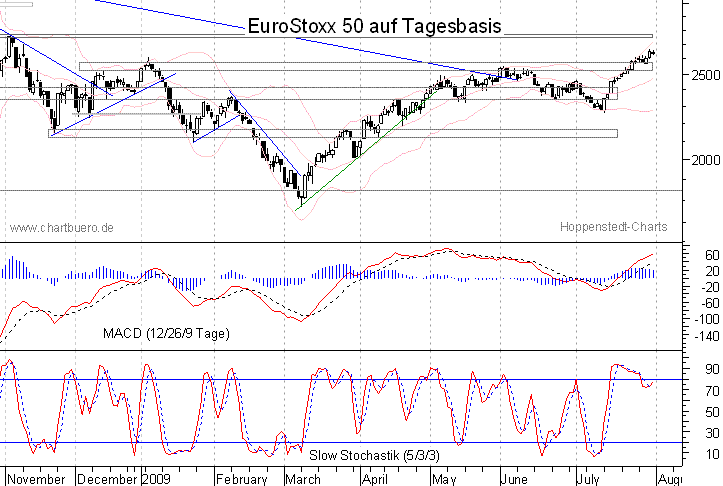Click the November label on time axis

pos(38,478)
